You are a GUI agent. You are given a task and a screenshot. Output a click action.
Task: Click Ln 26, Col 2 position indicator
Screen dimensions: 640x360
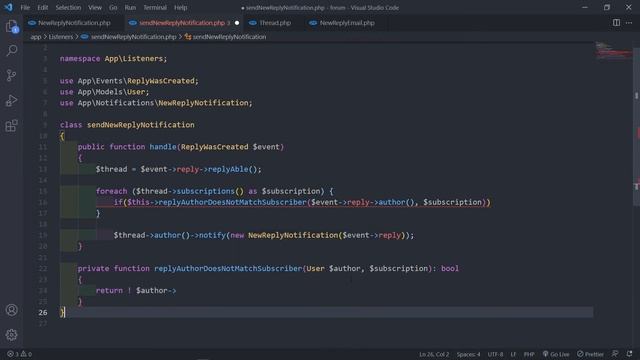(x=434, y=354)
